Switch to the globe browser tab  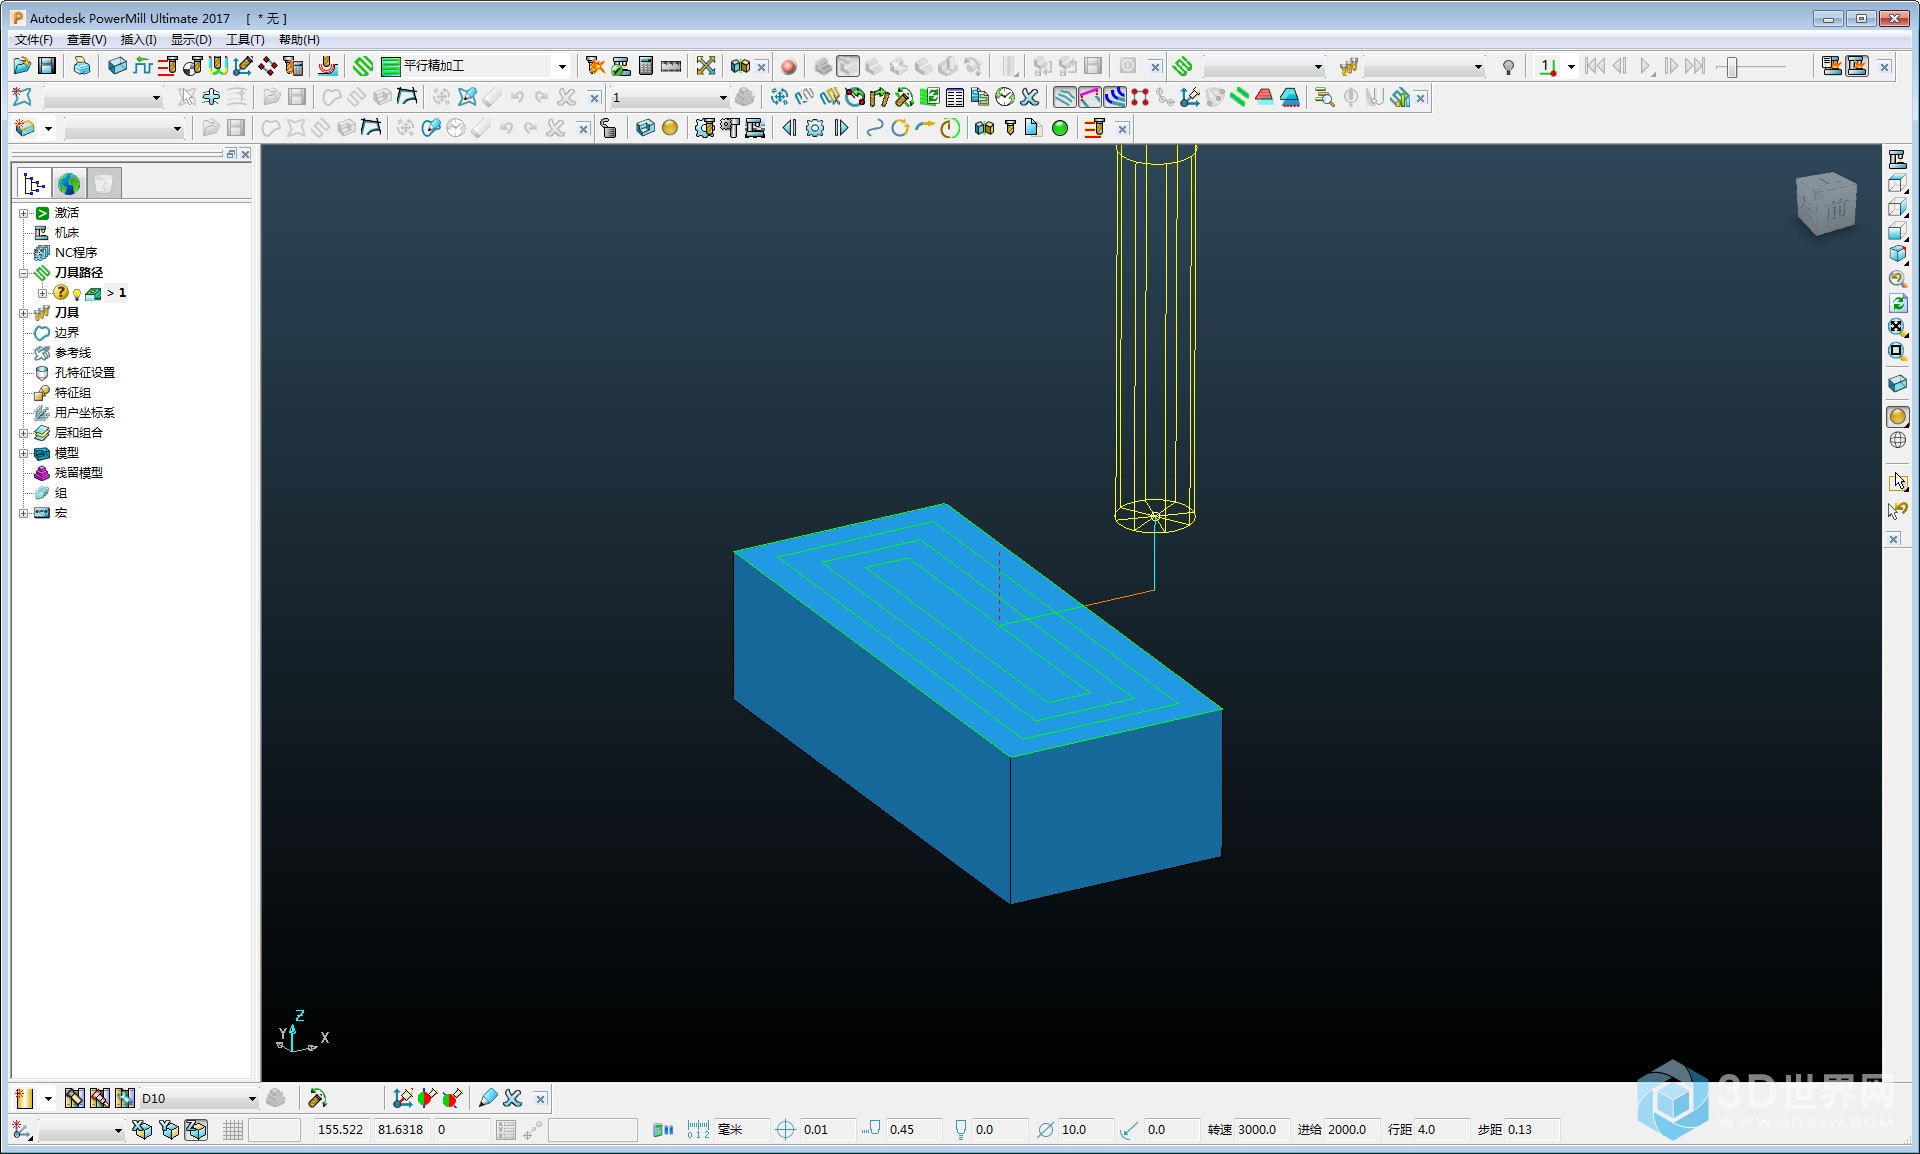69,184
